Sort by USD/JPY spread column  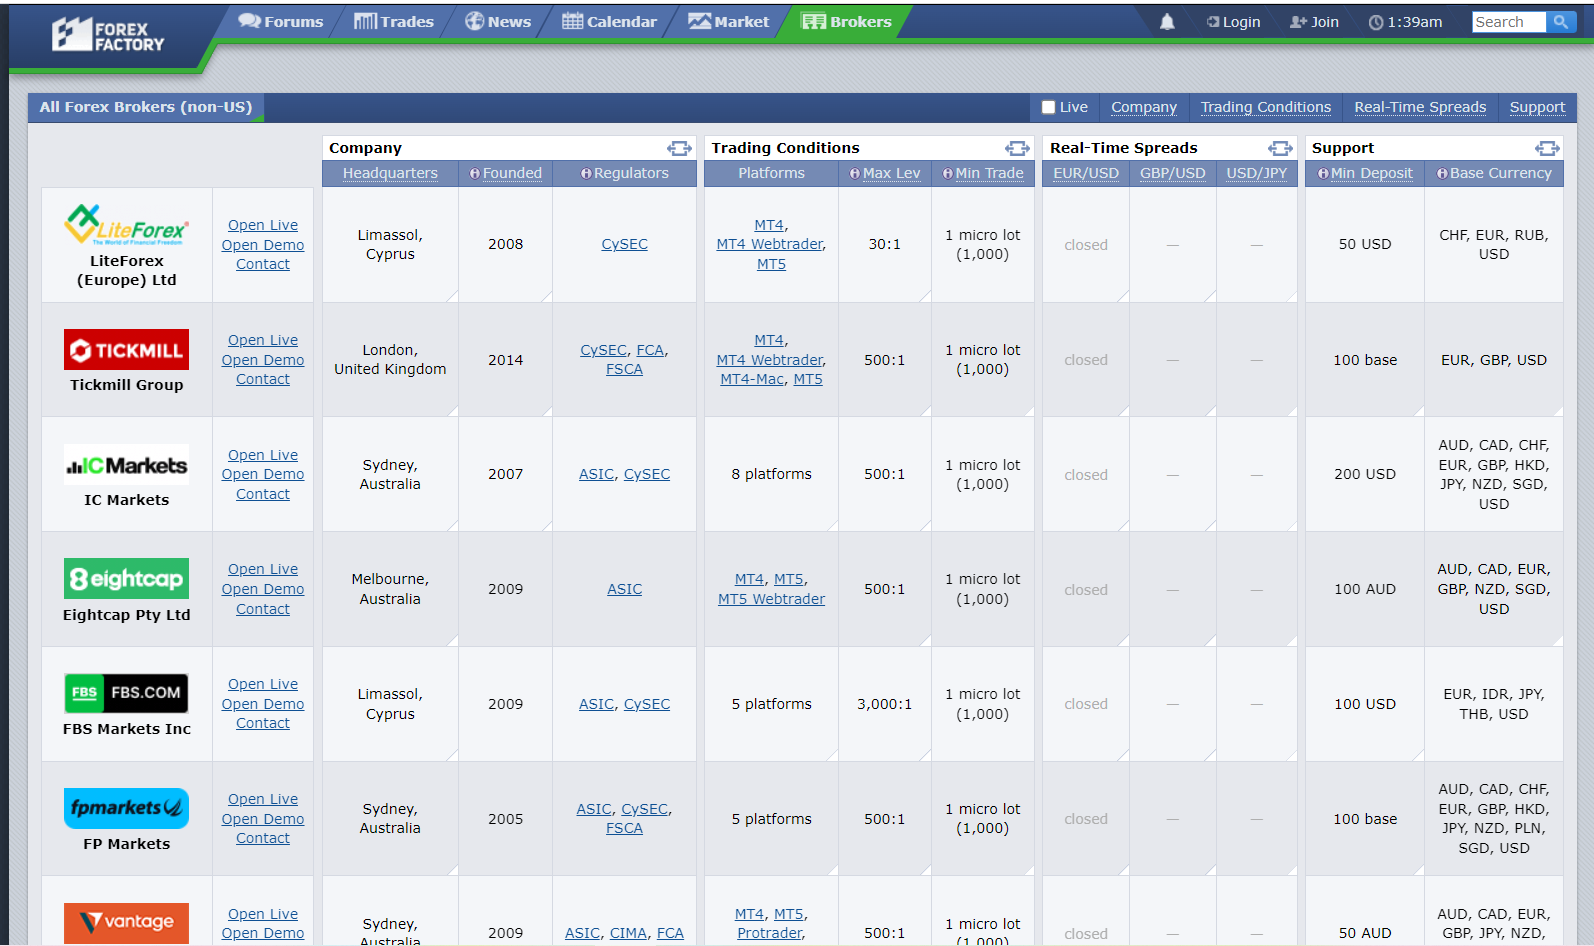pos(1256,173)
